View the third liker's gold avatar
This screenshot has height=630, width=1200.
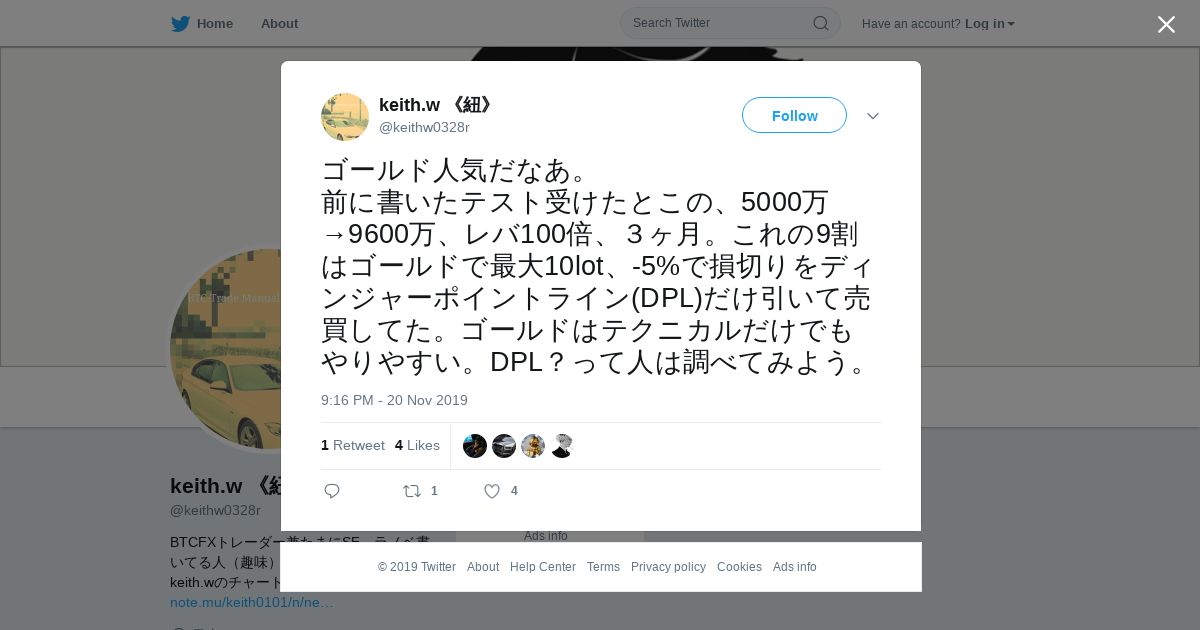[533, 446]
